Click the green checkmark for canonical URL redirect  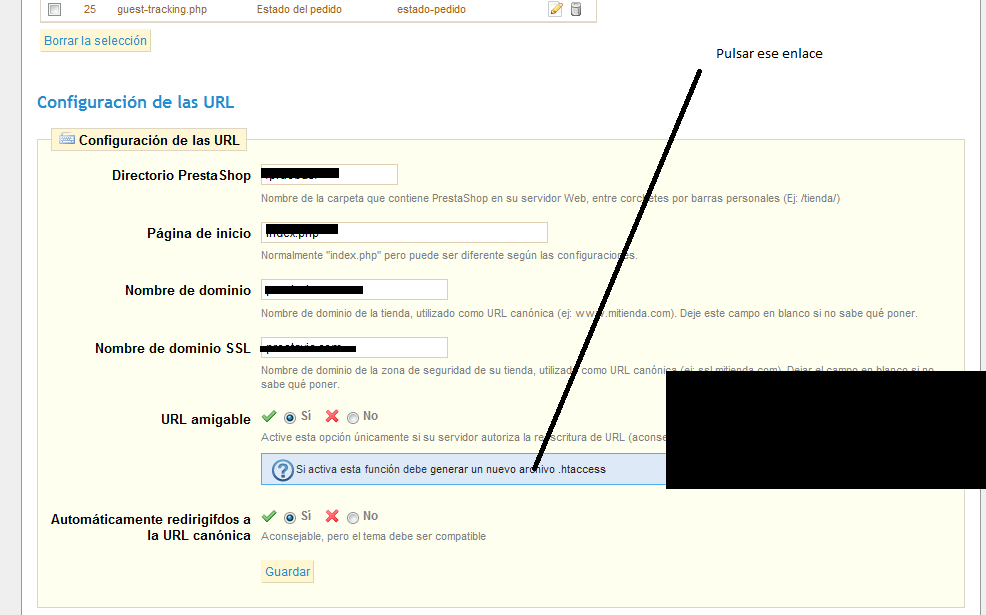(x=269, y=517)
